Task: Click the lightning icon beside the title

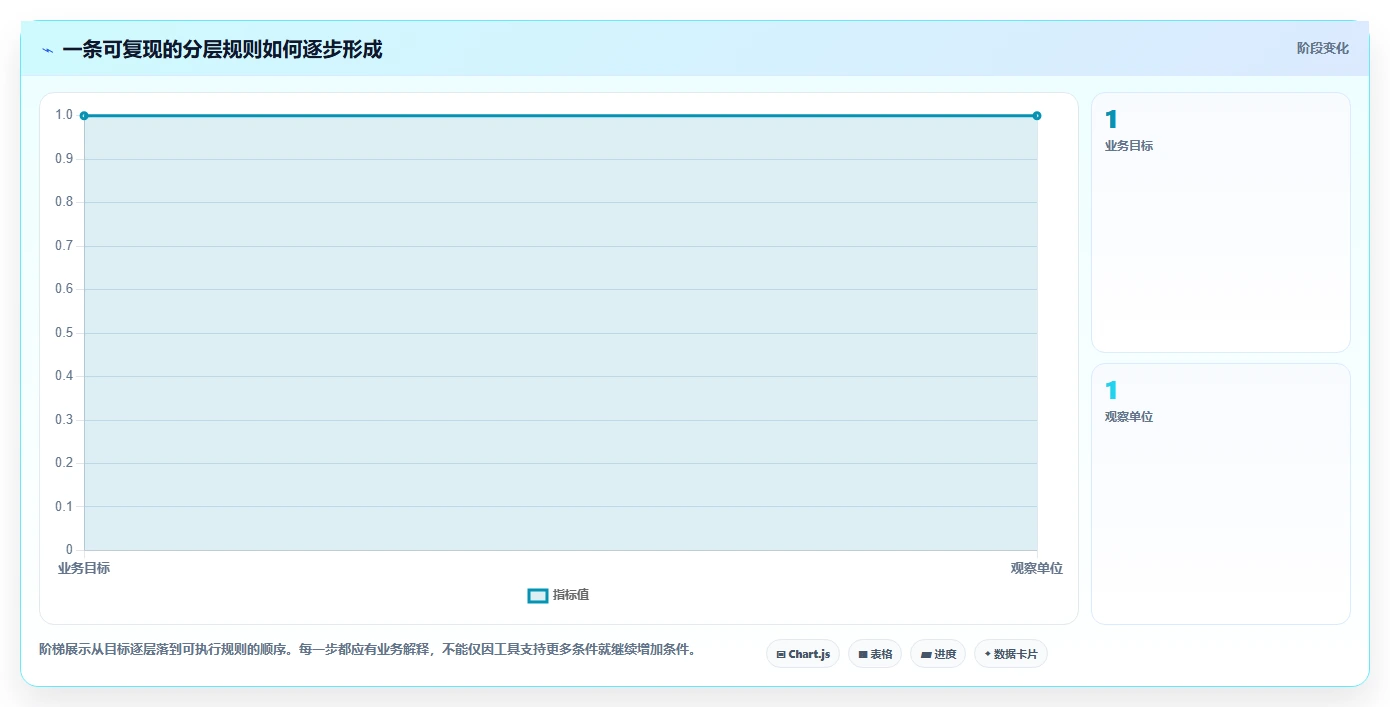Action: point(48,50)
